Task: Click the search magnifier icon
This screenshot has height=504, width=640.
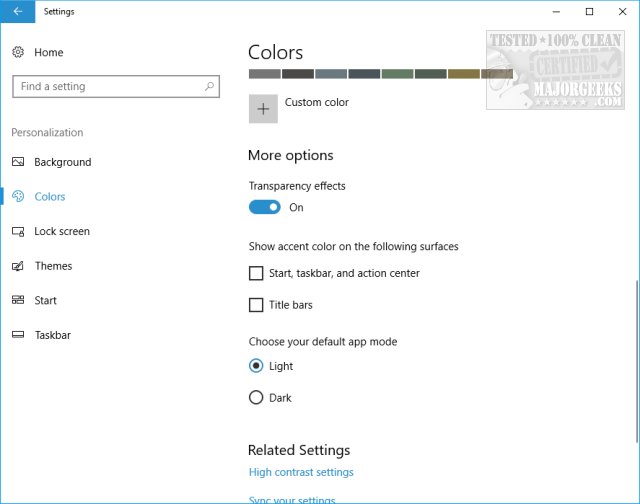Action: [209, 86]
